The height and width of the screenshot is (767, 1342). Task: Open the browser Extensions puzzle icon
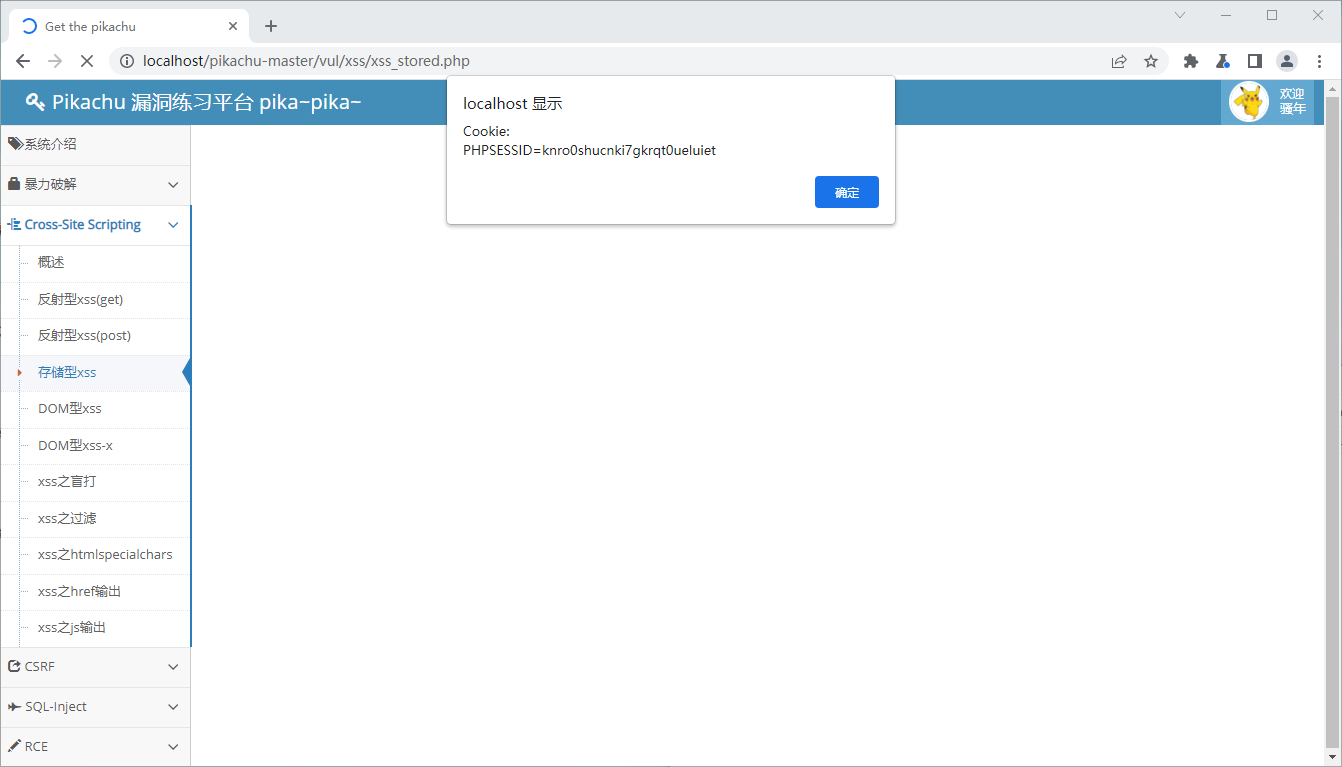(x=1190, y=61)
